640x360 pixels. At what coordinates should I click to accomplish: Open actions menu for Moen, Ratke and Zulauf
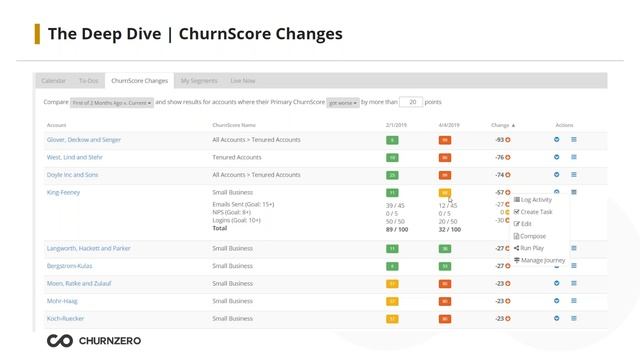point(573,283)
